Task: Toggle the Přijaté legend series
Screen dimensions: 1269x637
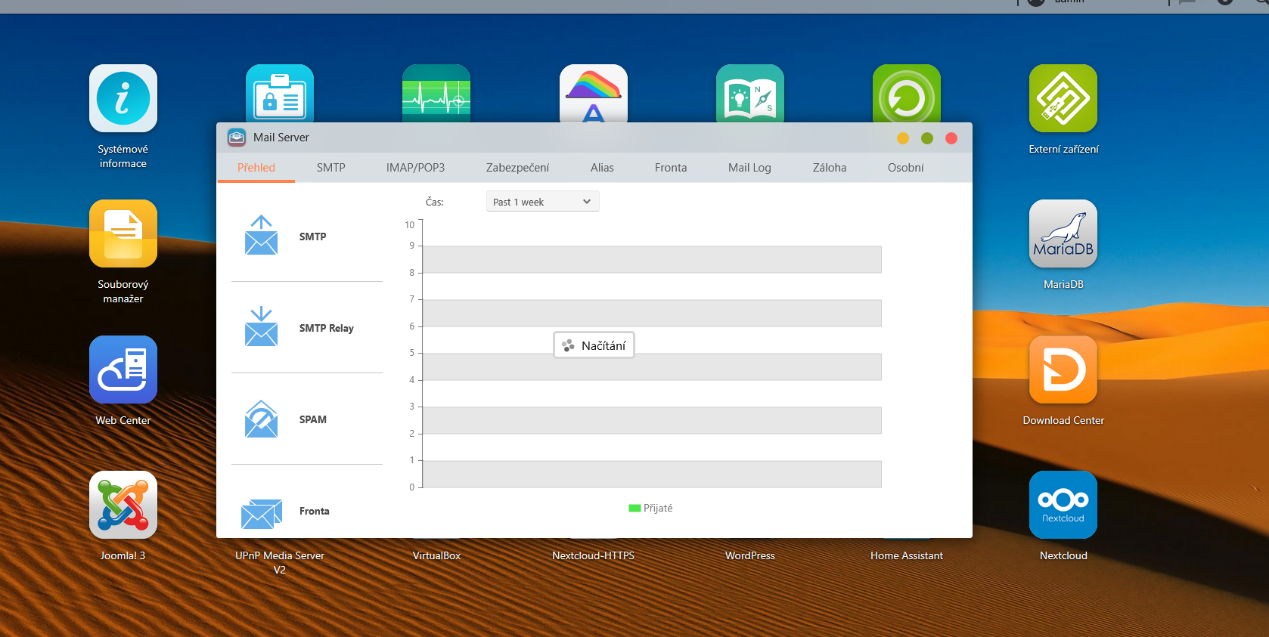Action: [x=651, y=508]
